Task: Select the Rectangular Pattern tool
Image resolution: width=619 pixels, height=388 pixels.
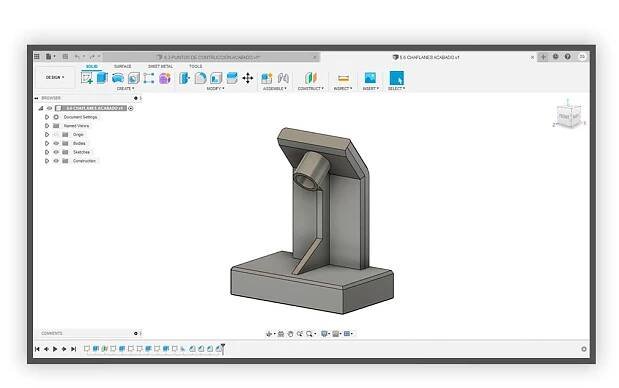Action: 149,78
